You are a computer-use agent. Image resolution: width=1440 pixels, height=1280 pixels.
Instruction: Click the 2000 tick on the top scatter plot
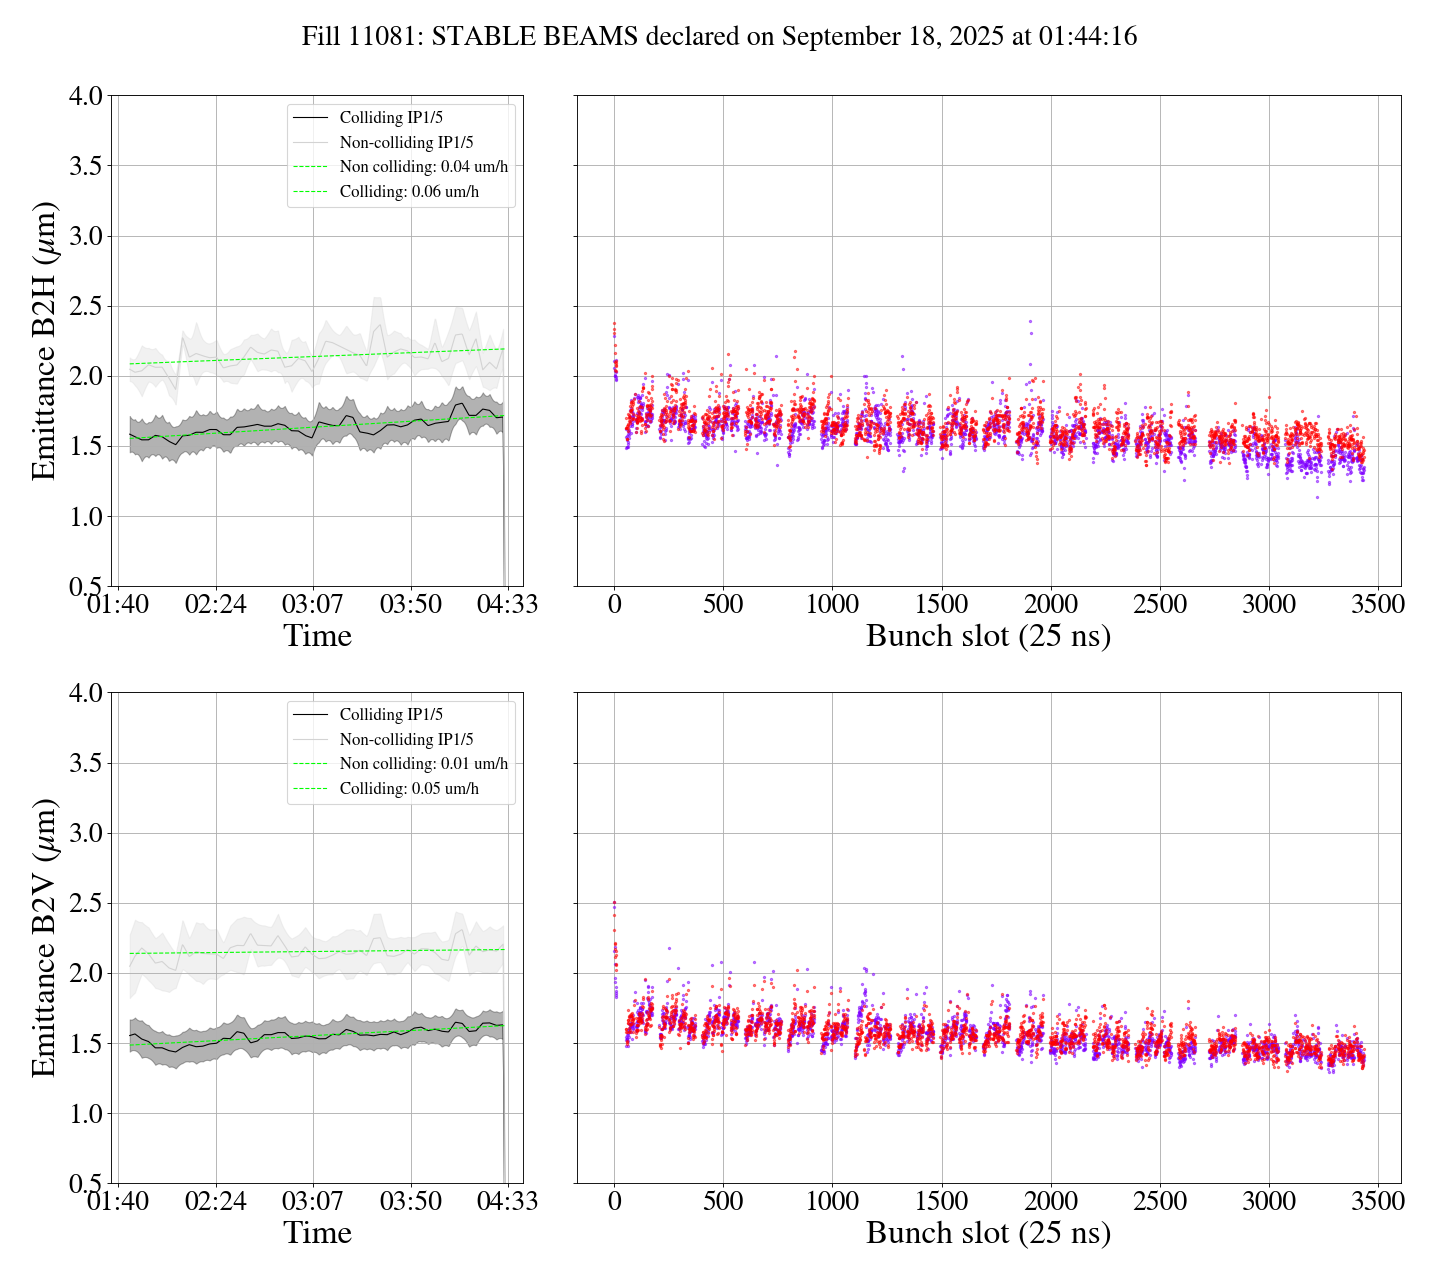[x=1050, y=605]
